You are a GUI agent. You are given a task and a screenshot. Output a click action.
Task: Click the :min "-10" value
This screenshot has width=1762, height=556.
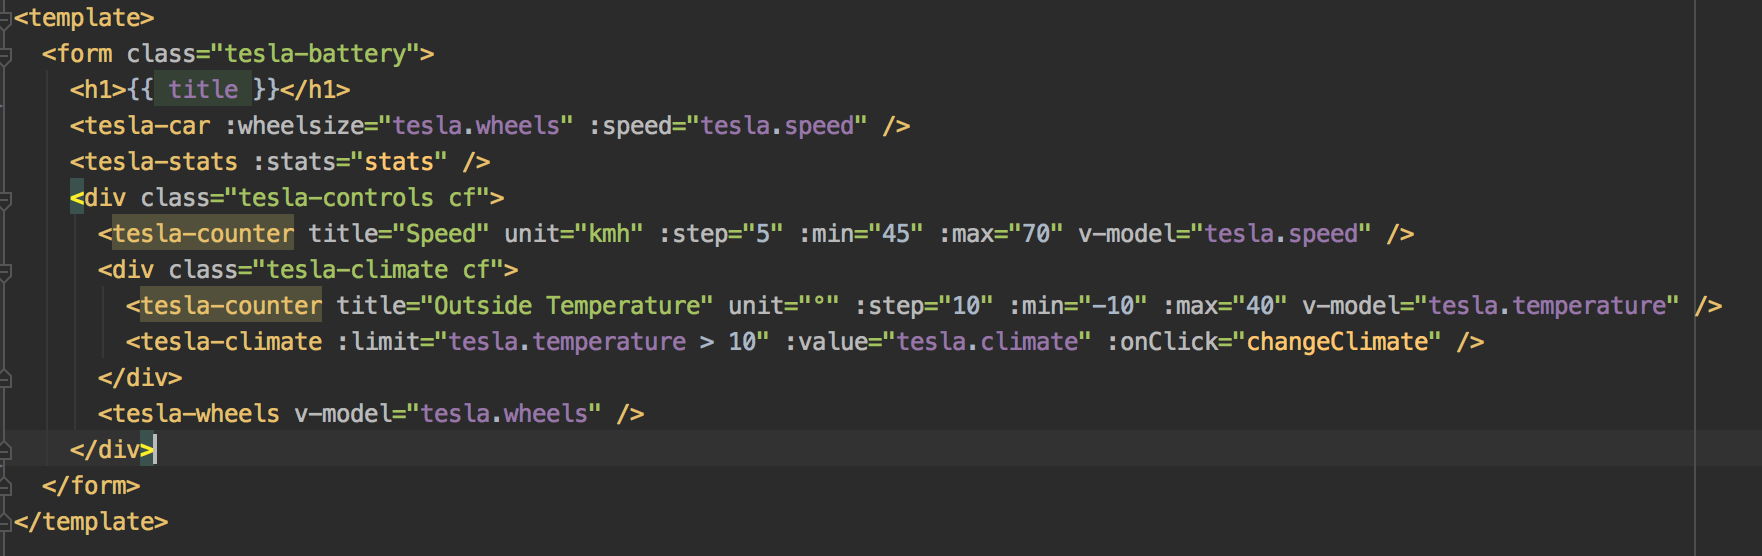tap(1113, 306)
